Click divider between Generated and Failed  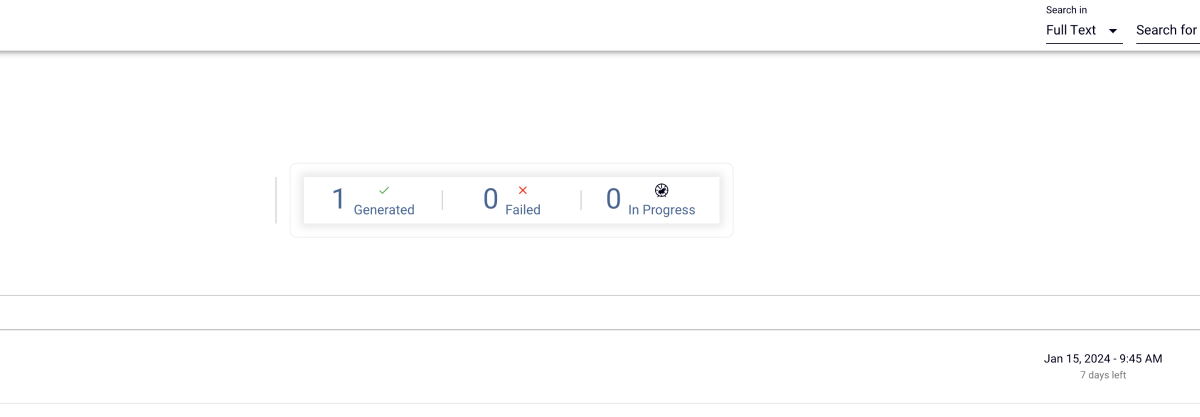[x=442, y=200]
